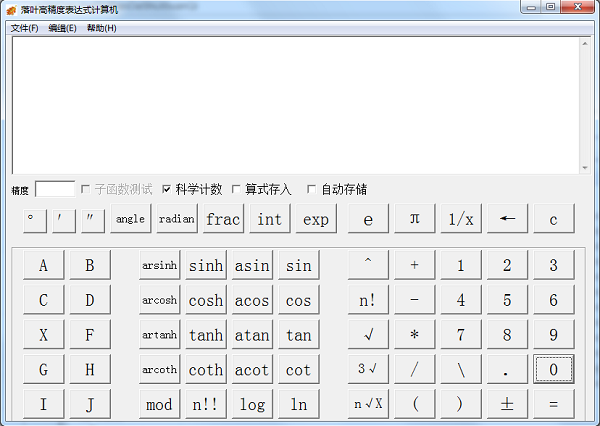Click the text area scrollbar up arrow
600x426 pixels.
coord(585,44)
